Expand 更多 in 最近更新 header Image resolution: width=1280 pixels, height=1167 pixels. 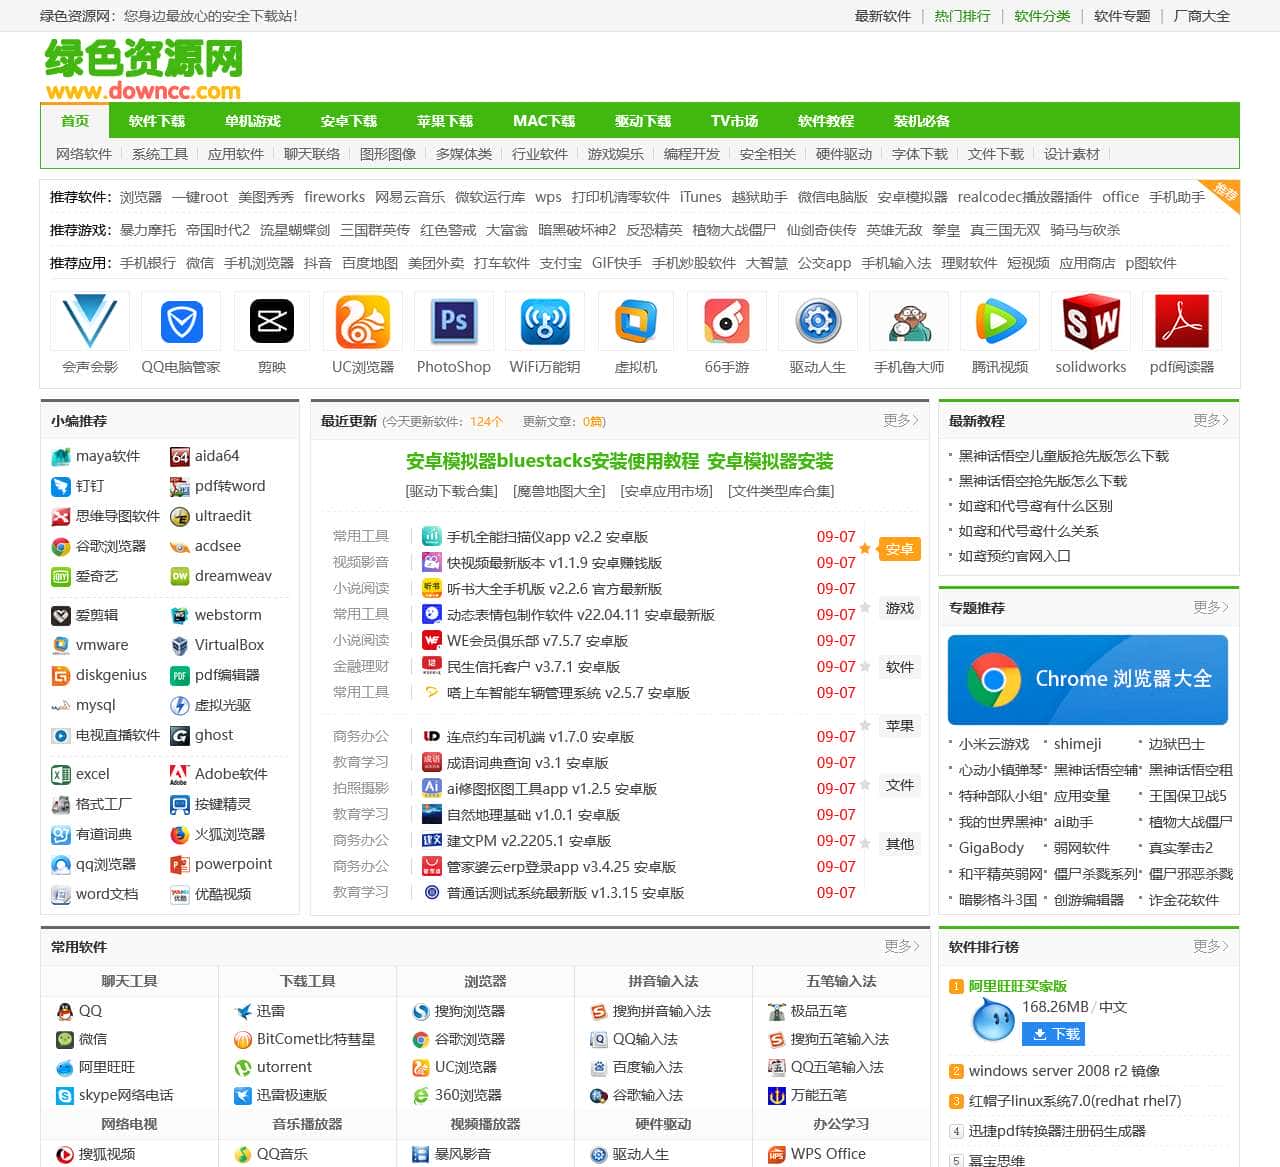(901, 420)
